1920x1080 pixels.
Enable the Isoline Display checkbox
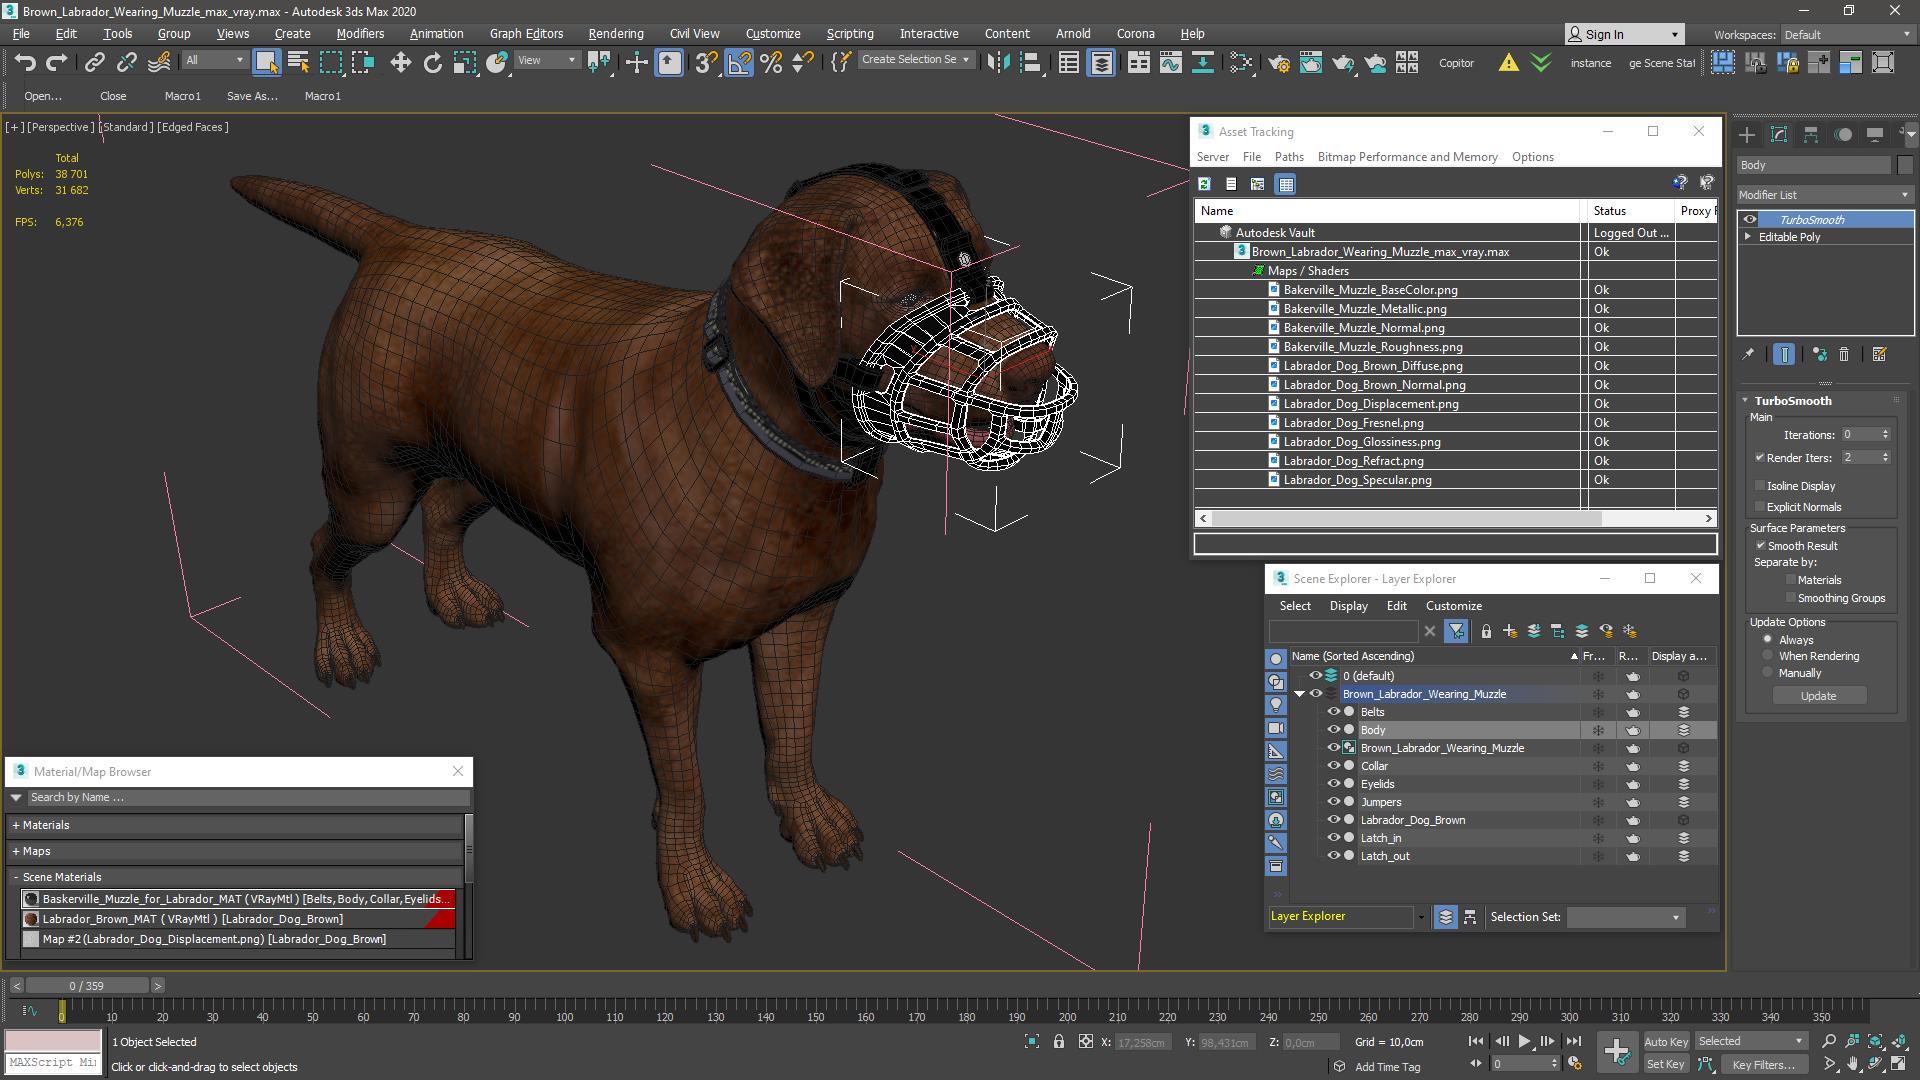pos(1760,486)
